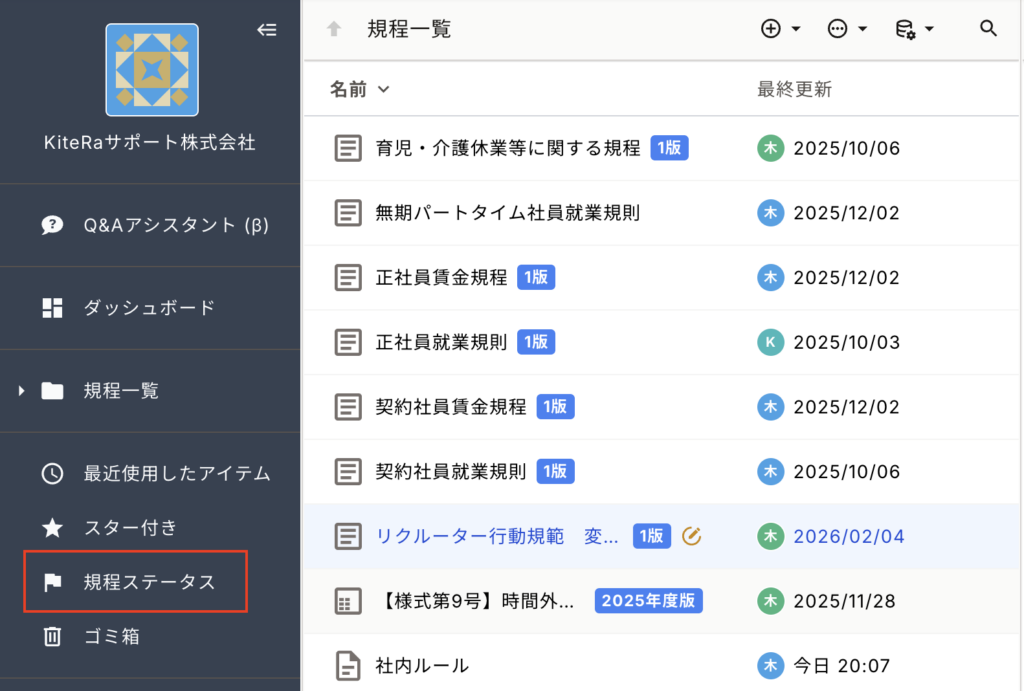Click the KiteRa company logo
Viewport: 1024px width, 691px height.
pyautogui.click(x=151, y=70)
